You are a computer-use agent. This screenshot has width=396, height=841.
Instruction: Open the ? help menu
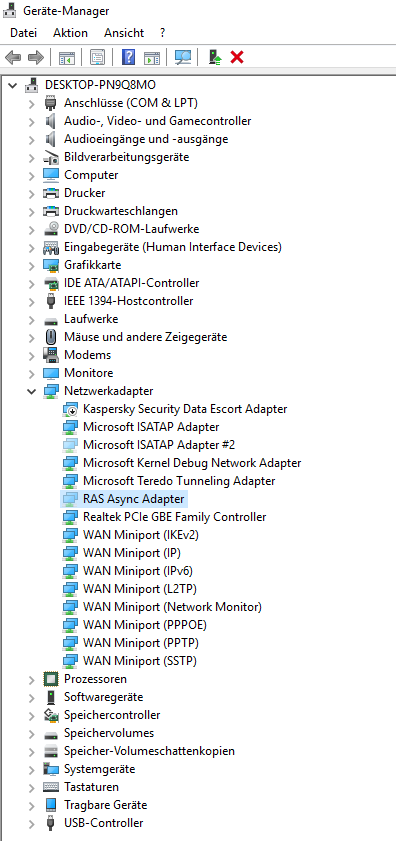pos(163,33)
